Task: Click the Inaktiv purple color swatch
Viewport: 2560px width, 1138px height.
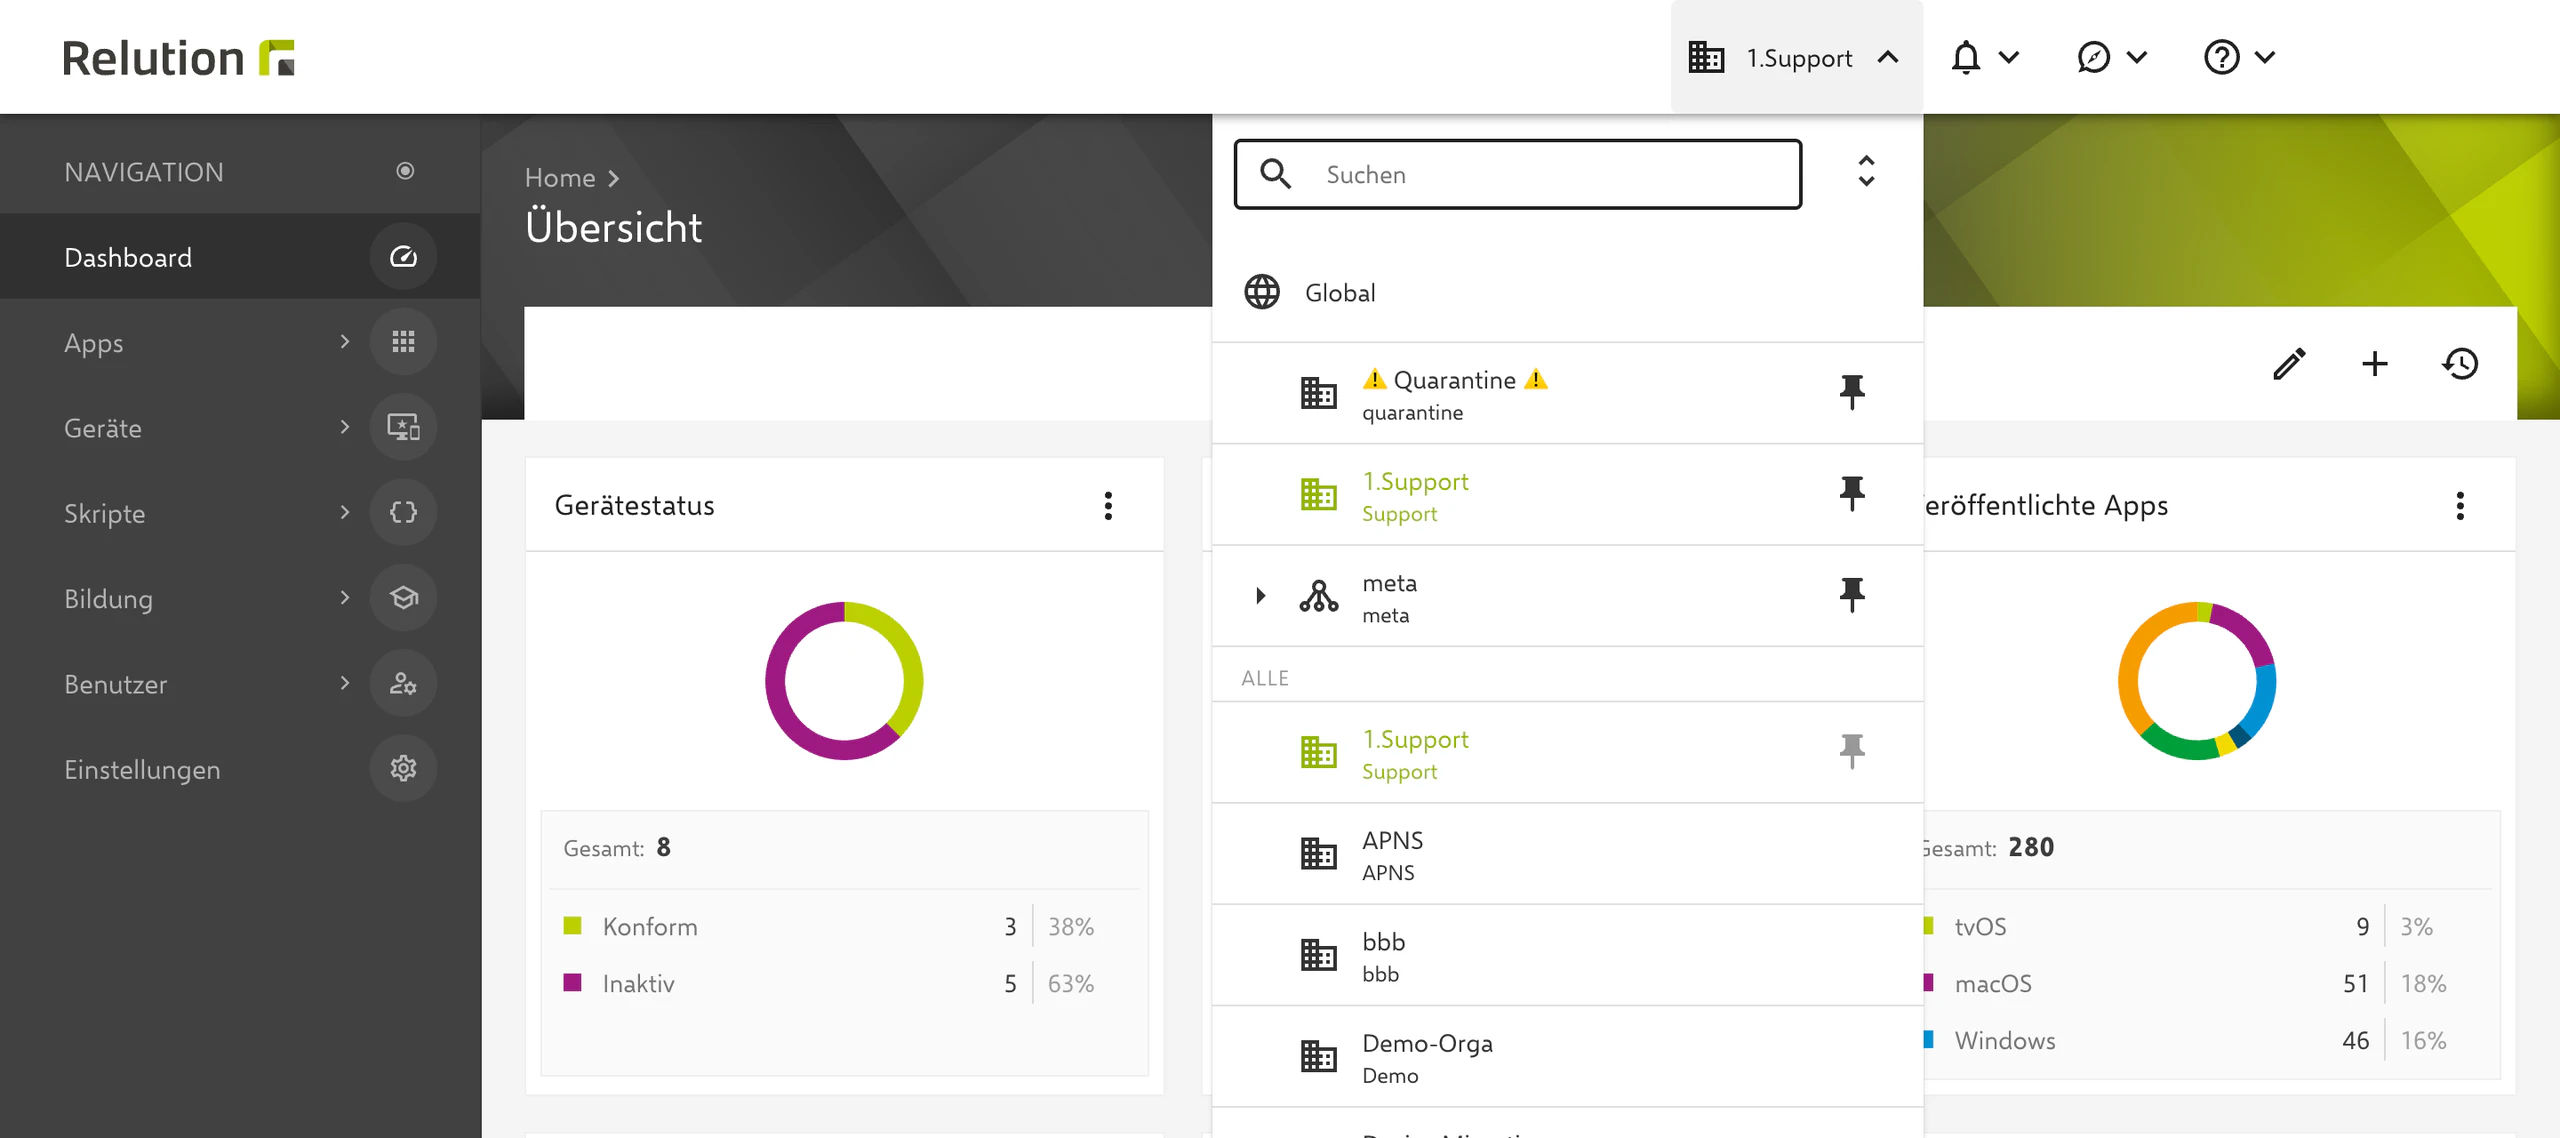Action: pos(573,983)
